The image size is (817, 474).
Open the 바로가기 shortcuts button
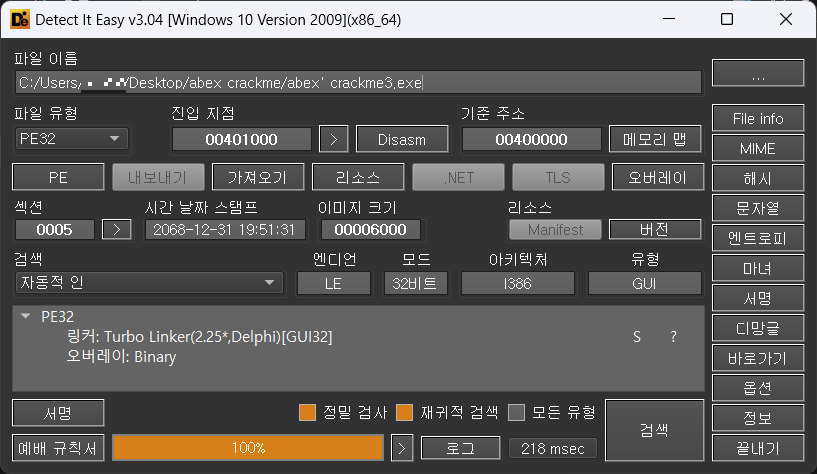tap(758, 358)
